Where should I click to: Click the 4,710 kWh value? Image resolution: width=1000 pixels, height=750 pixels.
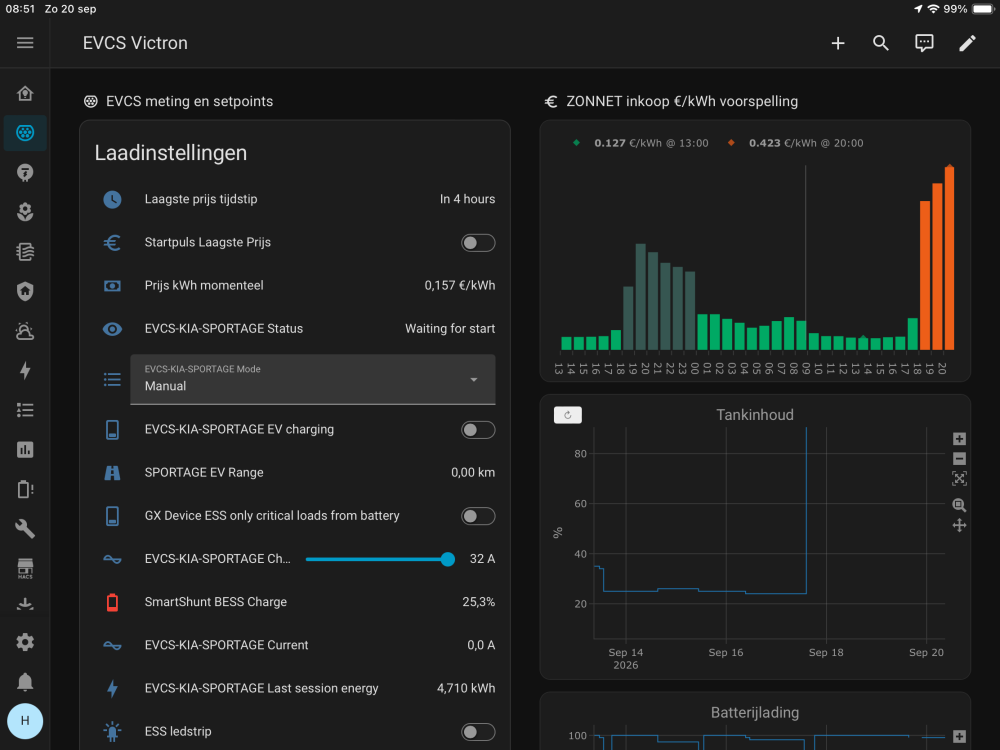tap(466, 689)
